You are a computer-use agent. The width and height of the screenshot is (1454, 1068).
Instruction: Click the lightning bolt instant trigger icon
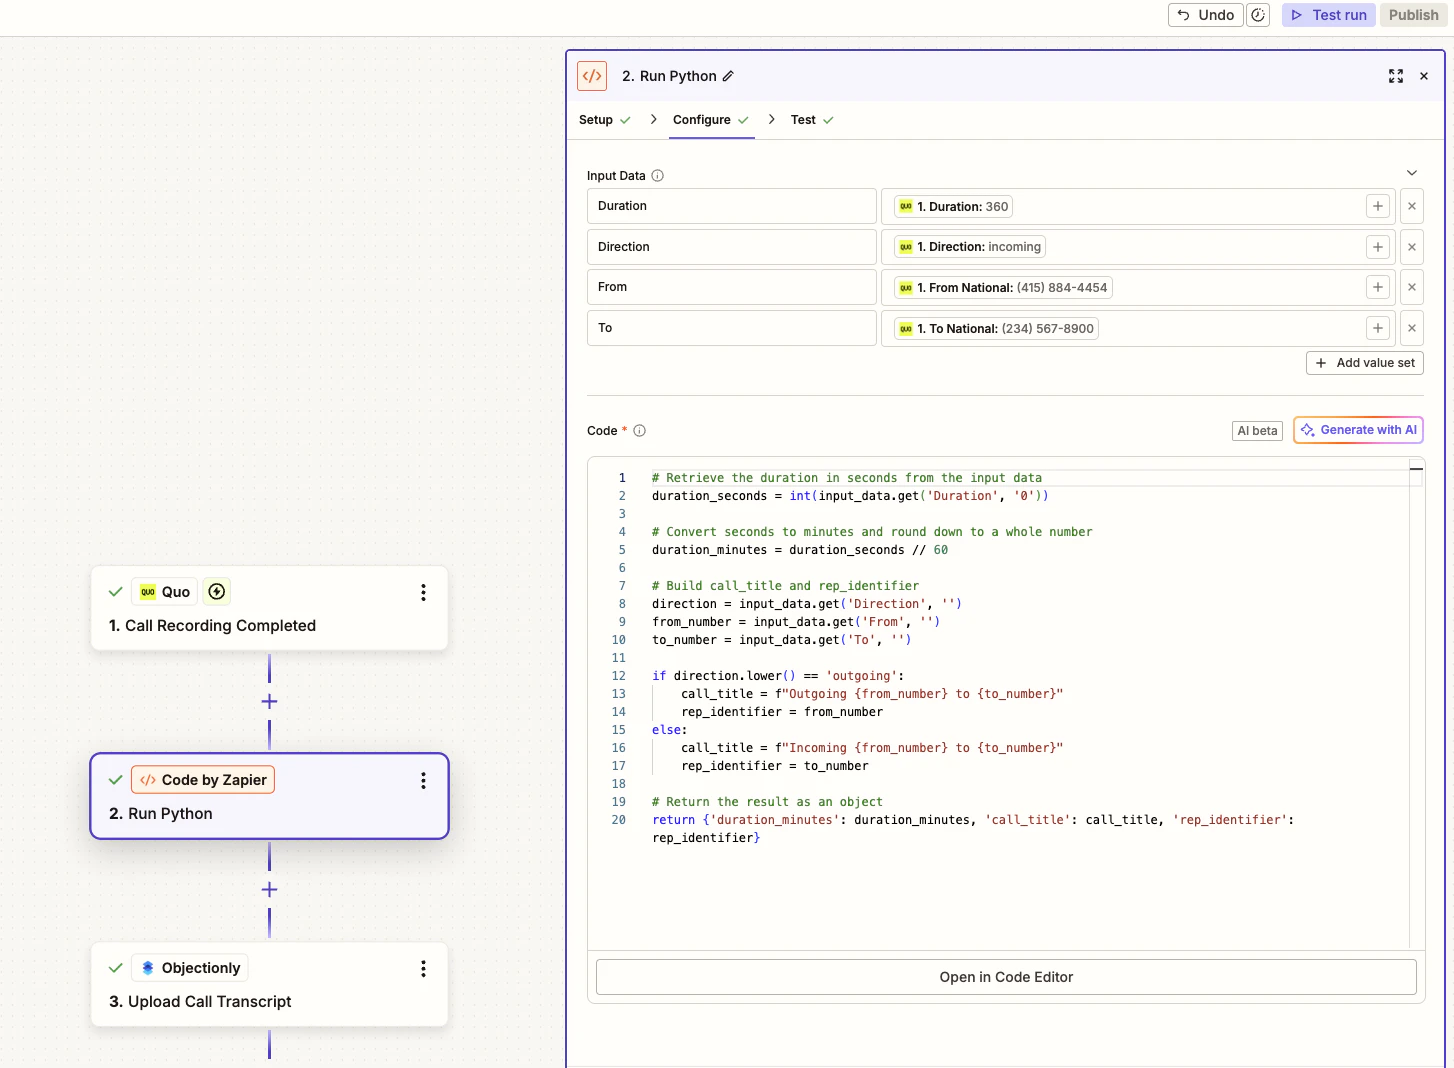click(x=217, y=591)
